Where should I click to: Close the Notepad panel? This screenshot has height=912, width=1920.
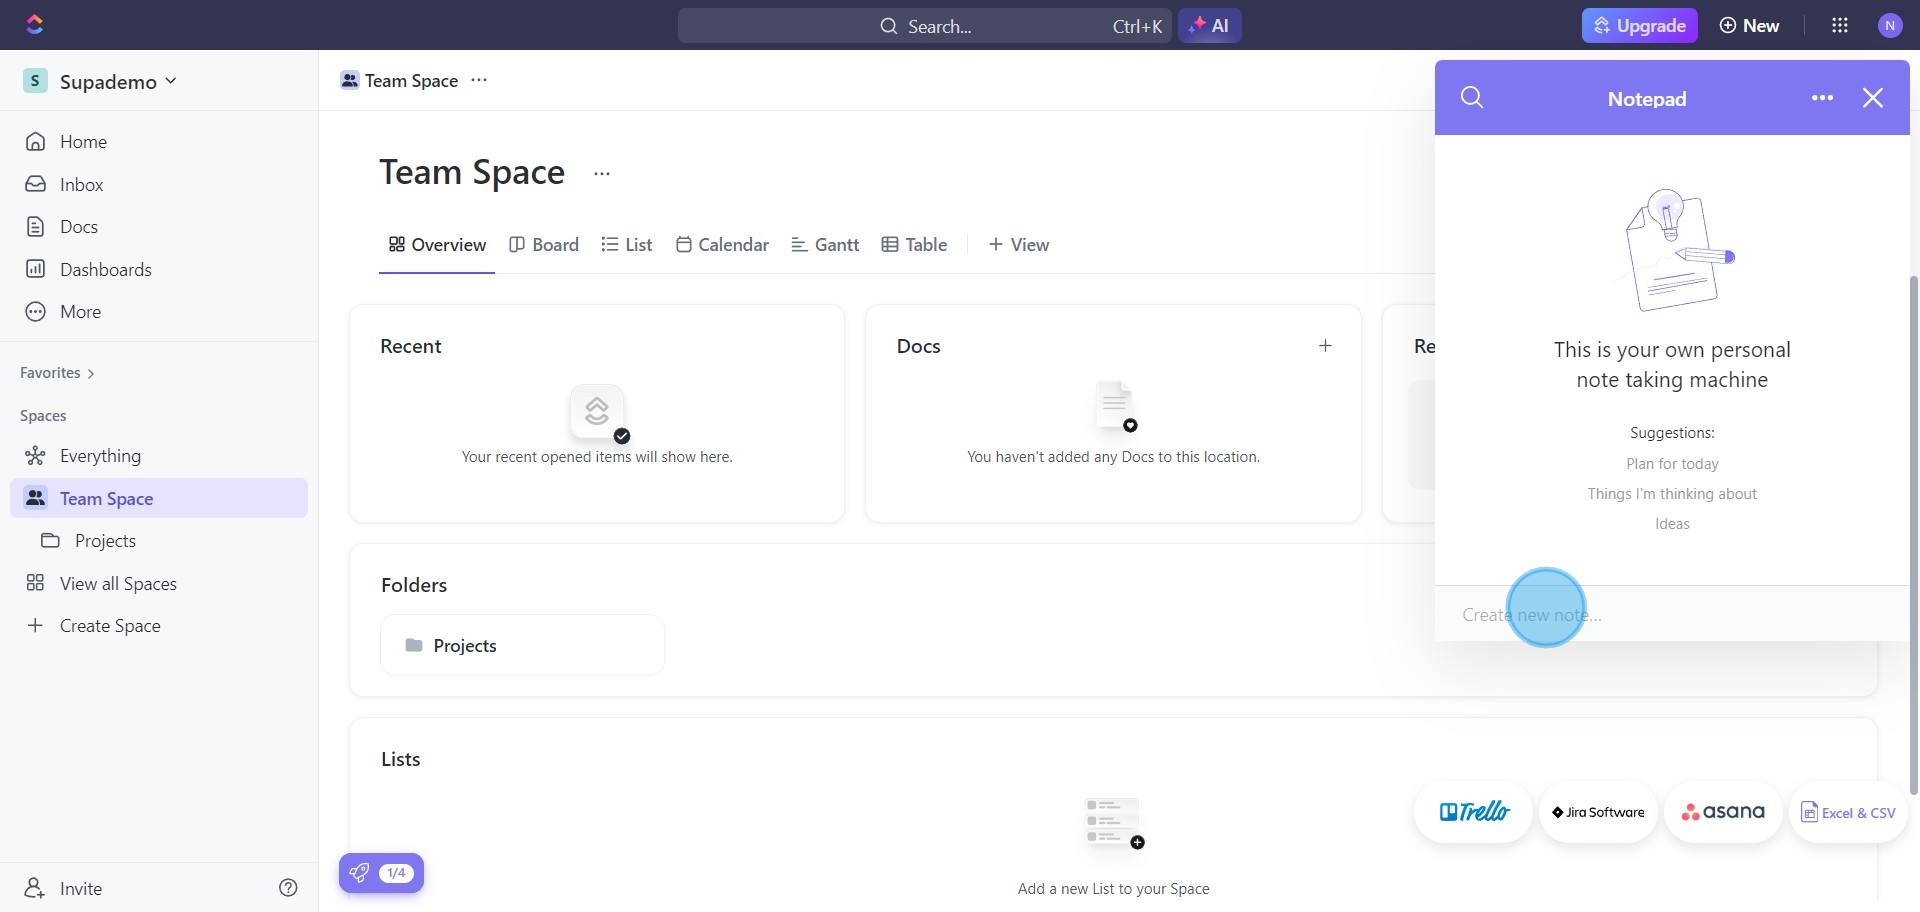pyautogui.click(x=1873, y=98)
